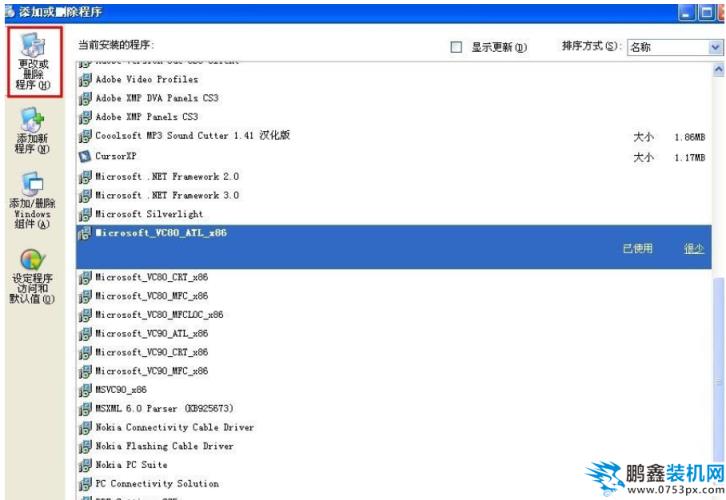Click the Microsoft_VC80_MFC_x86 icon
This screenshot has height=500, width=726.
(x=85, y=296)
